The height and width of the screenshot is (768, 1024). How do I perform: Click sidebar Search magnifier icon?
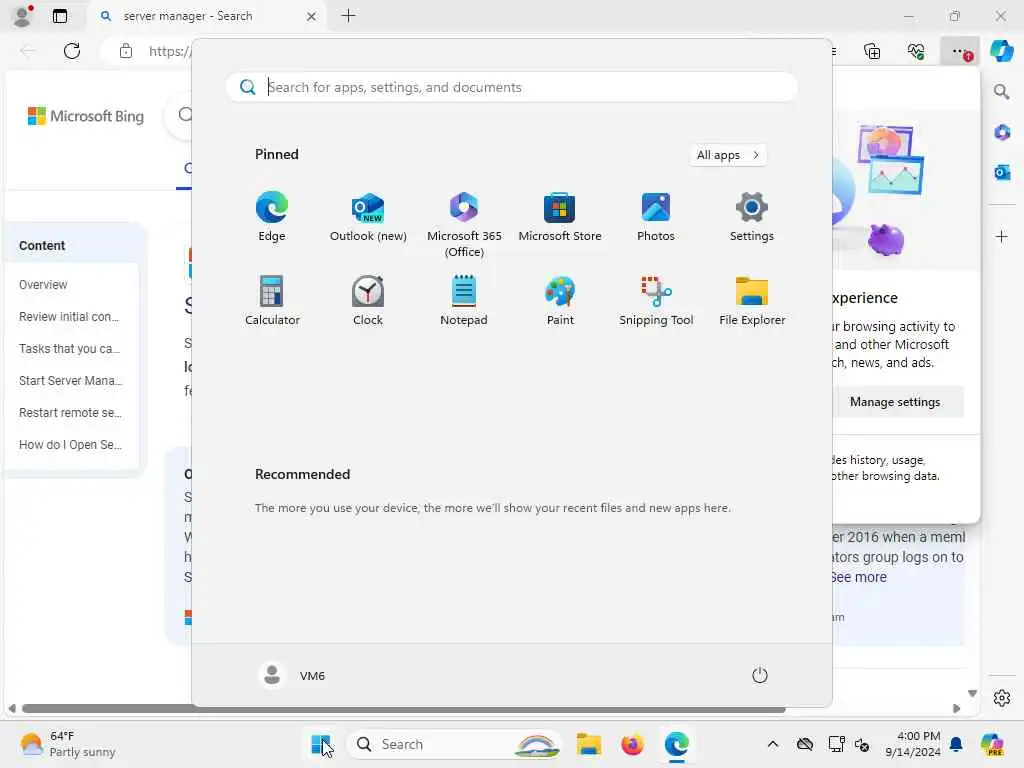(x=1002, y=92)
